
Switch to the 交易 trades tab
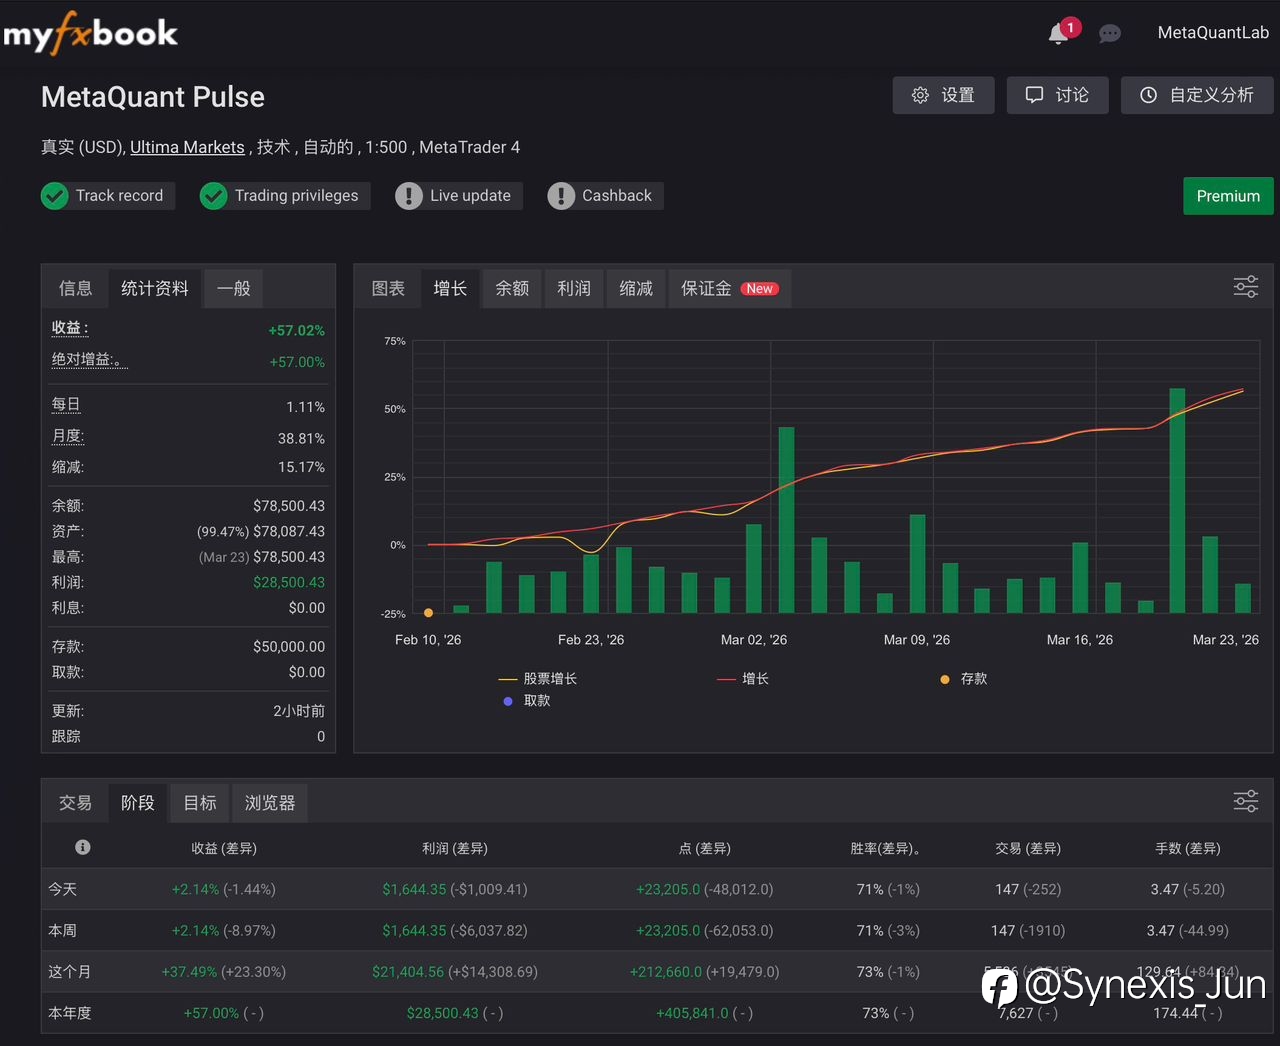click(x=75, y=802)
